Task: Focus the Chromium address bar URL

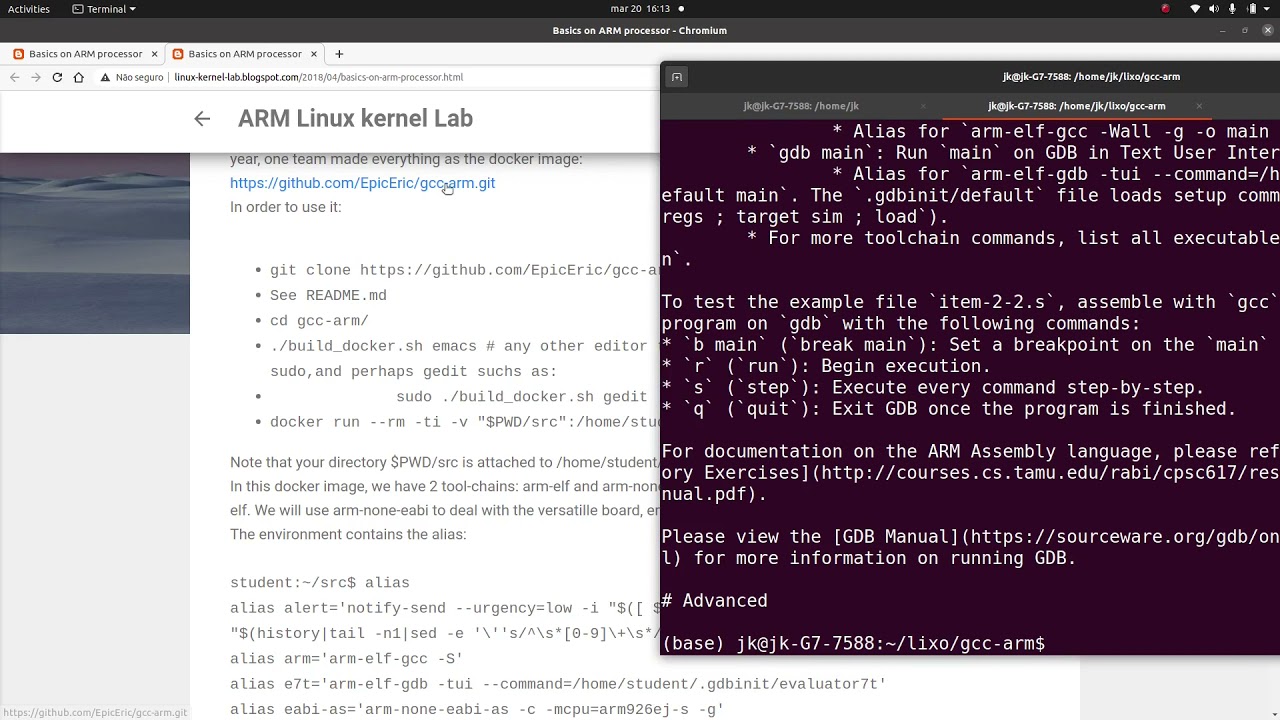Action: coord(318,77)
